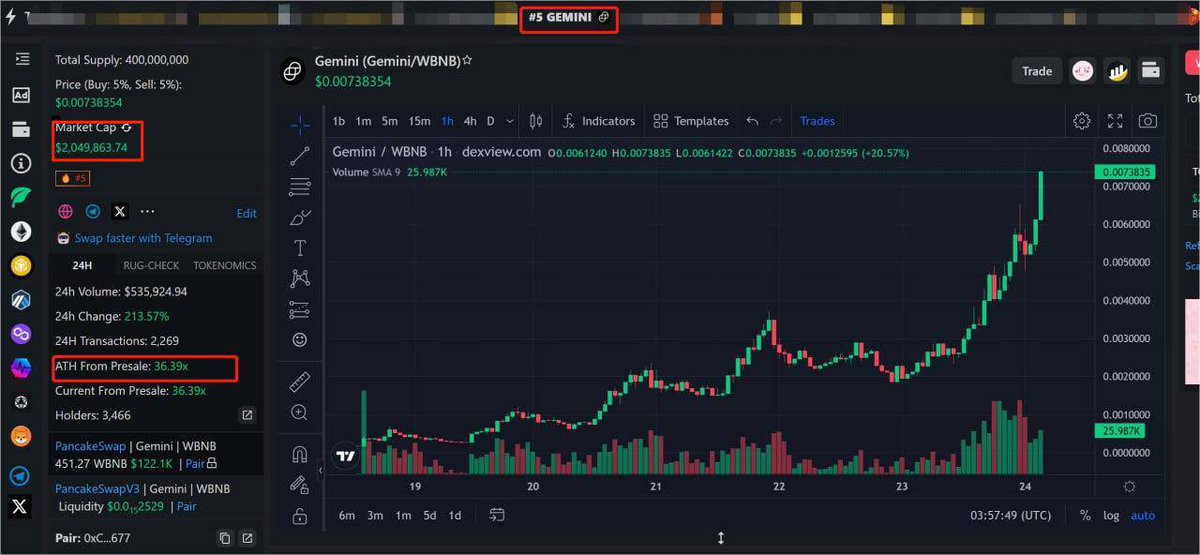The height and width of the screenshot is (555, 1200).
Task: Set the 1h chart interval
Action: pyautogui.click(x=447, y=121)
